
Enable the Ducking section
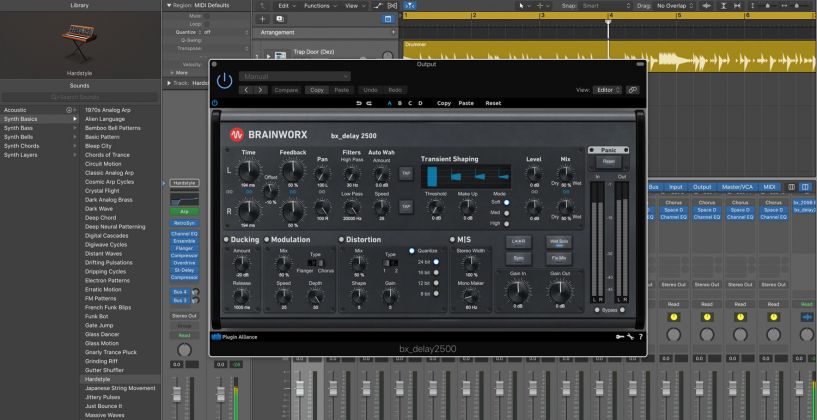tap(227, 240)
